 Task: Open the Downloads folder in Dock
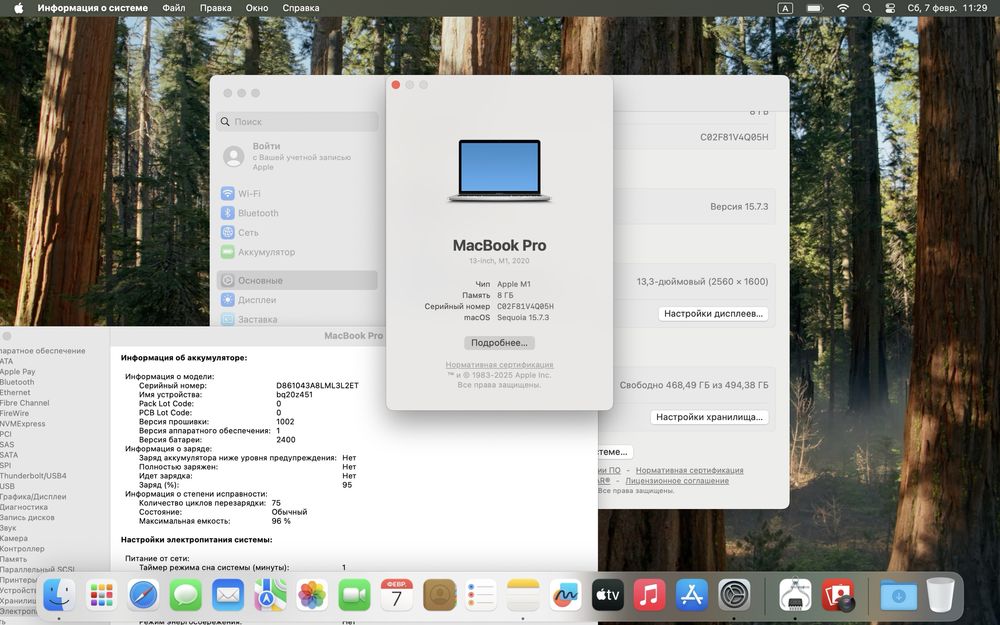[898, 595]
